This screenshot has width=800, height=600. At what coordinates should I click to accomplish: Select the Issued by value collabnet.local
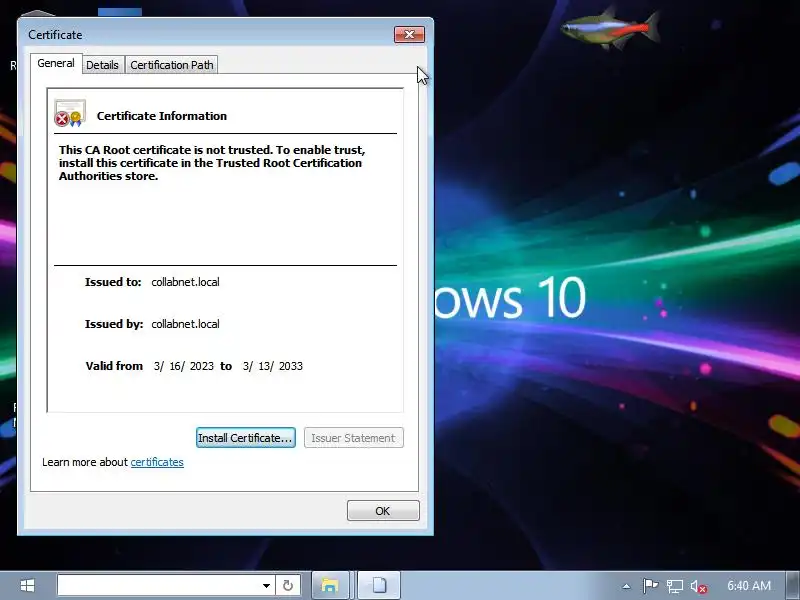[185, 324]
